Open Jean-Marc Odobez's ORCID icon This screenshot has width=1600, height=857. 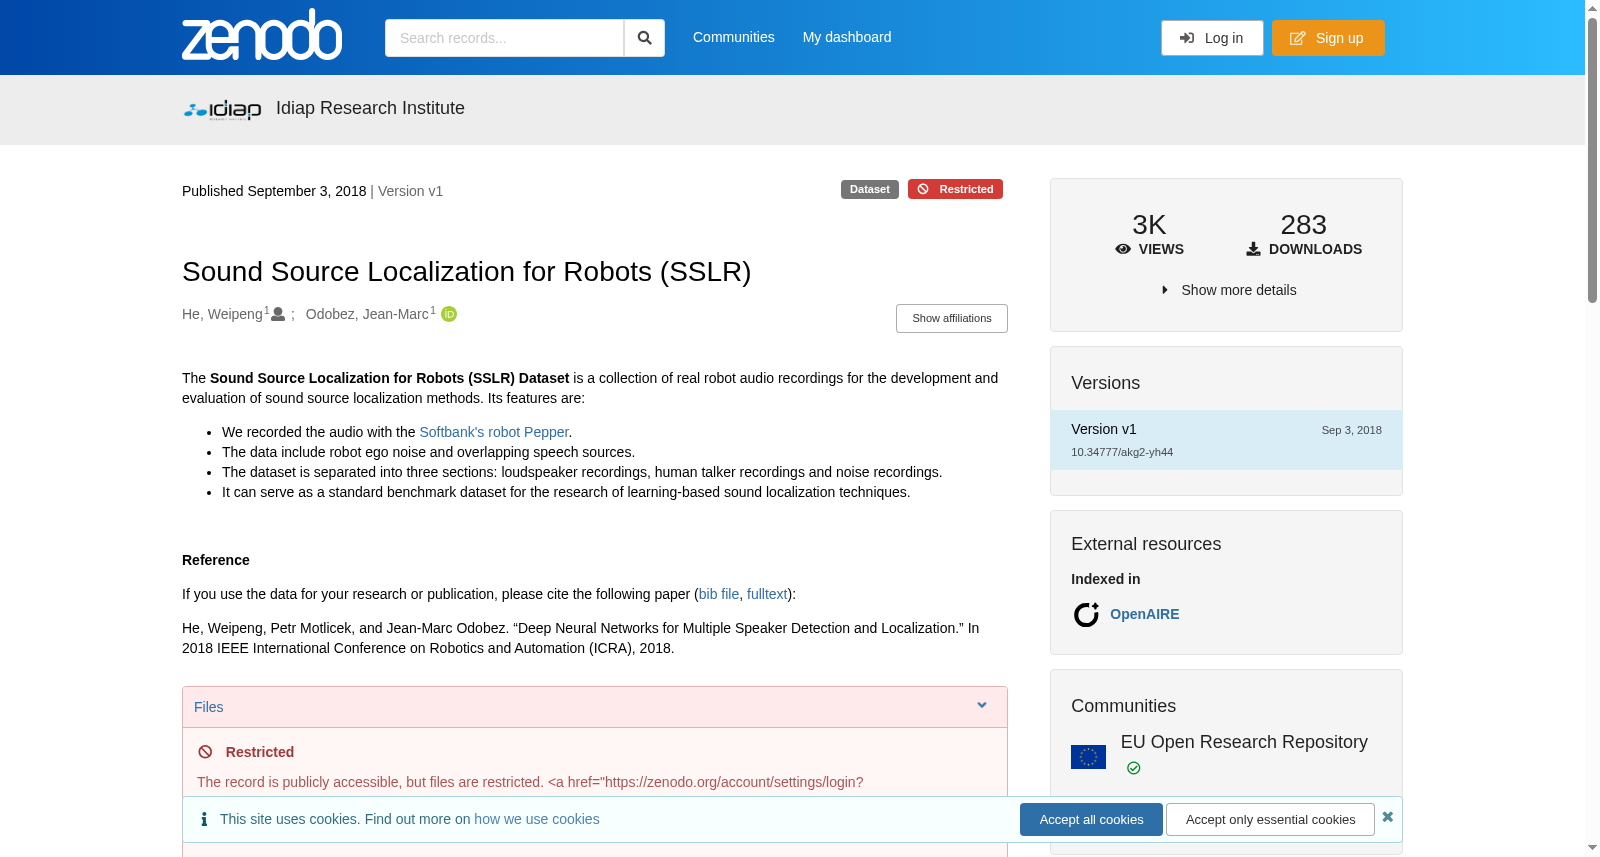[x=449, y=314]
